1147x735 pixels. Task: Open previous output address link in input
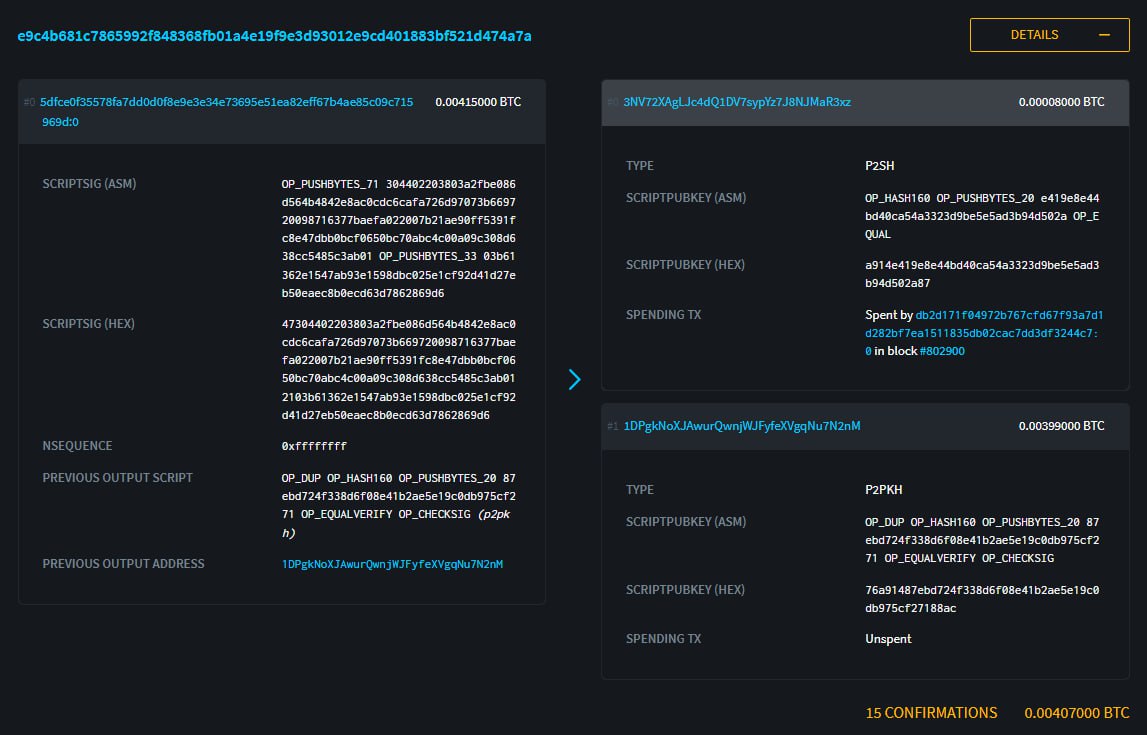[x=392, y=564]
